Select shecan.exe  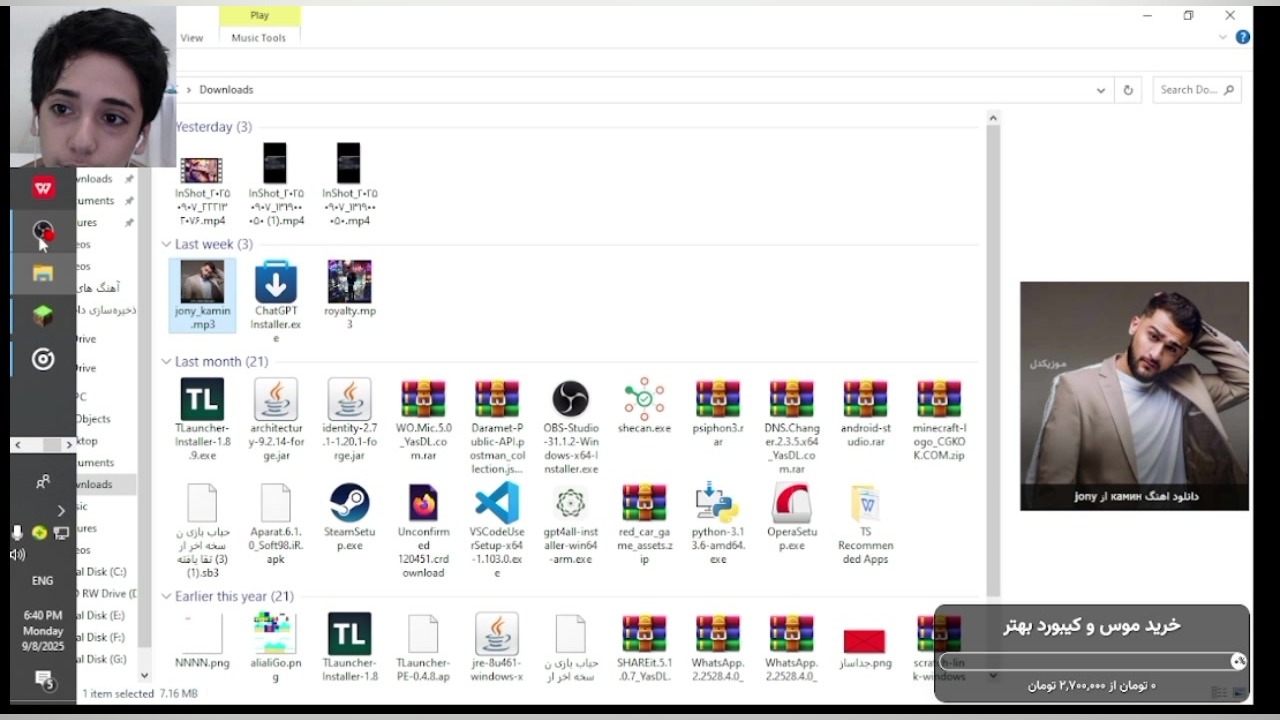[644, 407]
